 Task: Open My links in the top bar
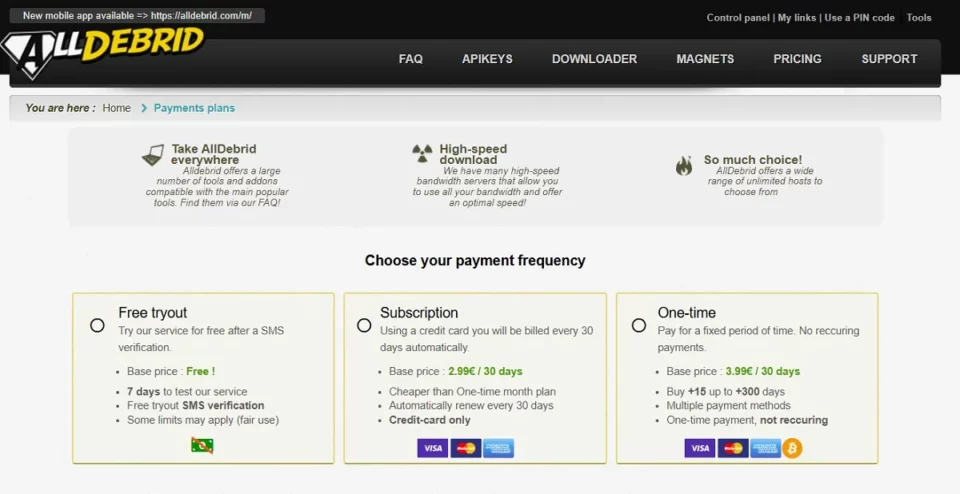click(797, 18)
